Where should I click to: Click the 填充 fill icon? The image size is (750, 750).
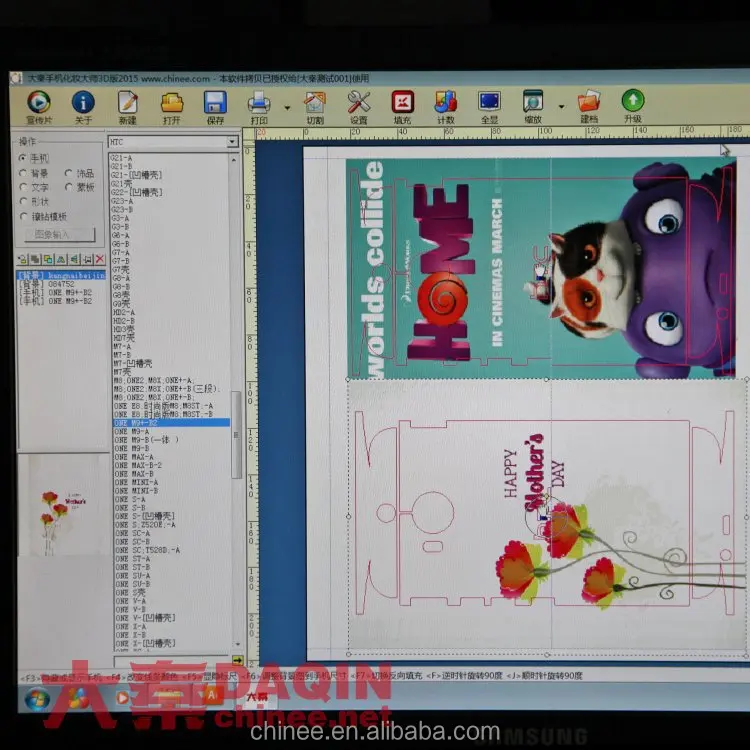tap(402, 107)
